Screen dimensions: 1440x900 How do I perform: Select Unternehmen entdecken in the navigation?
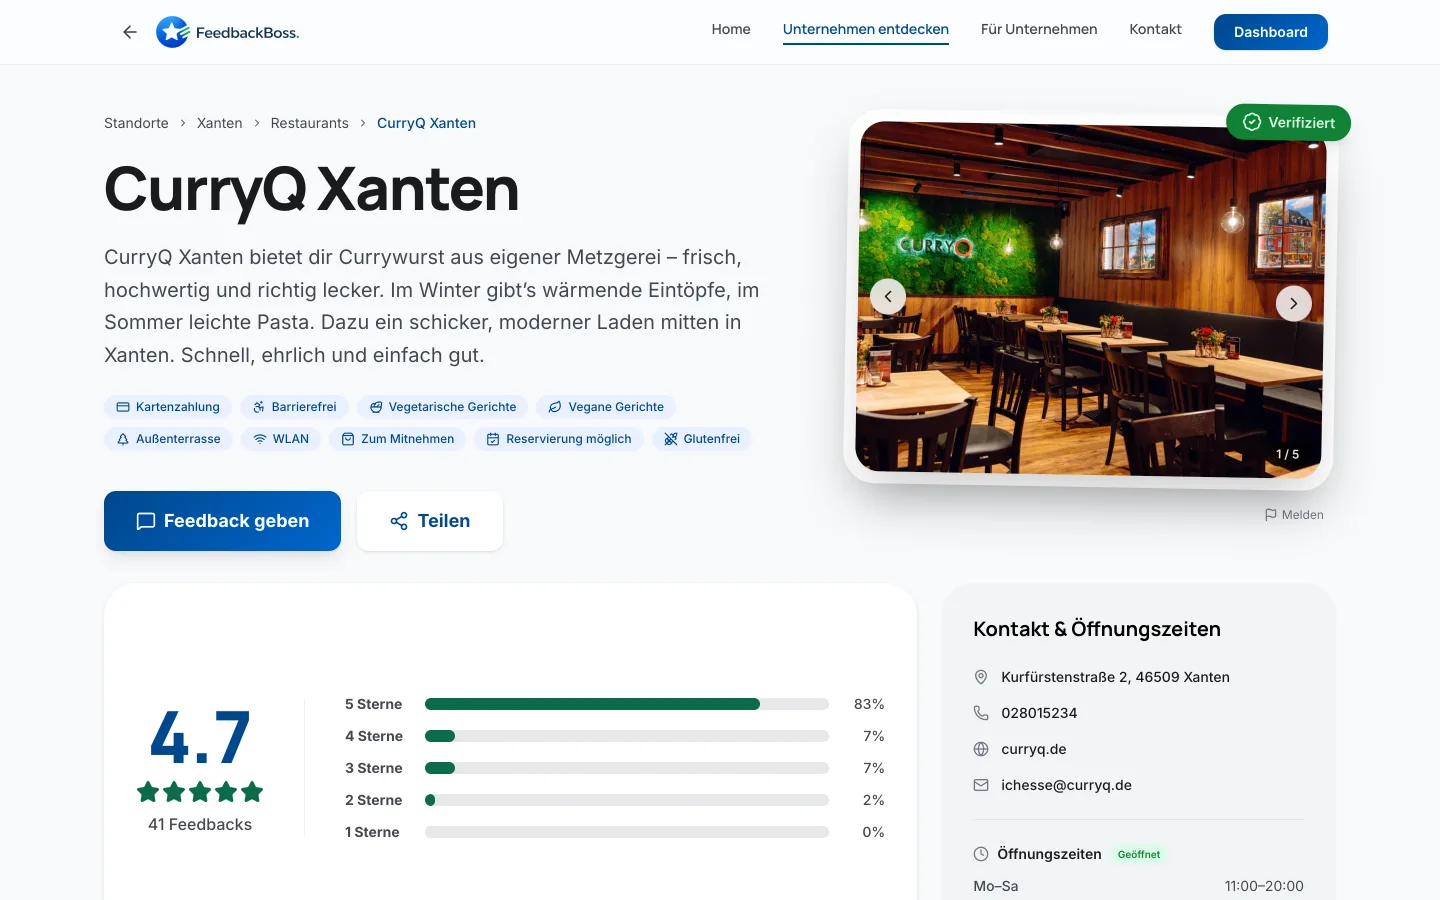[x=866, y=30]
